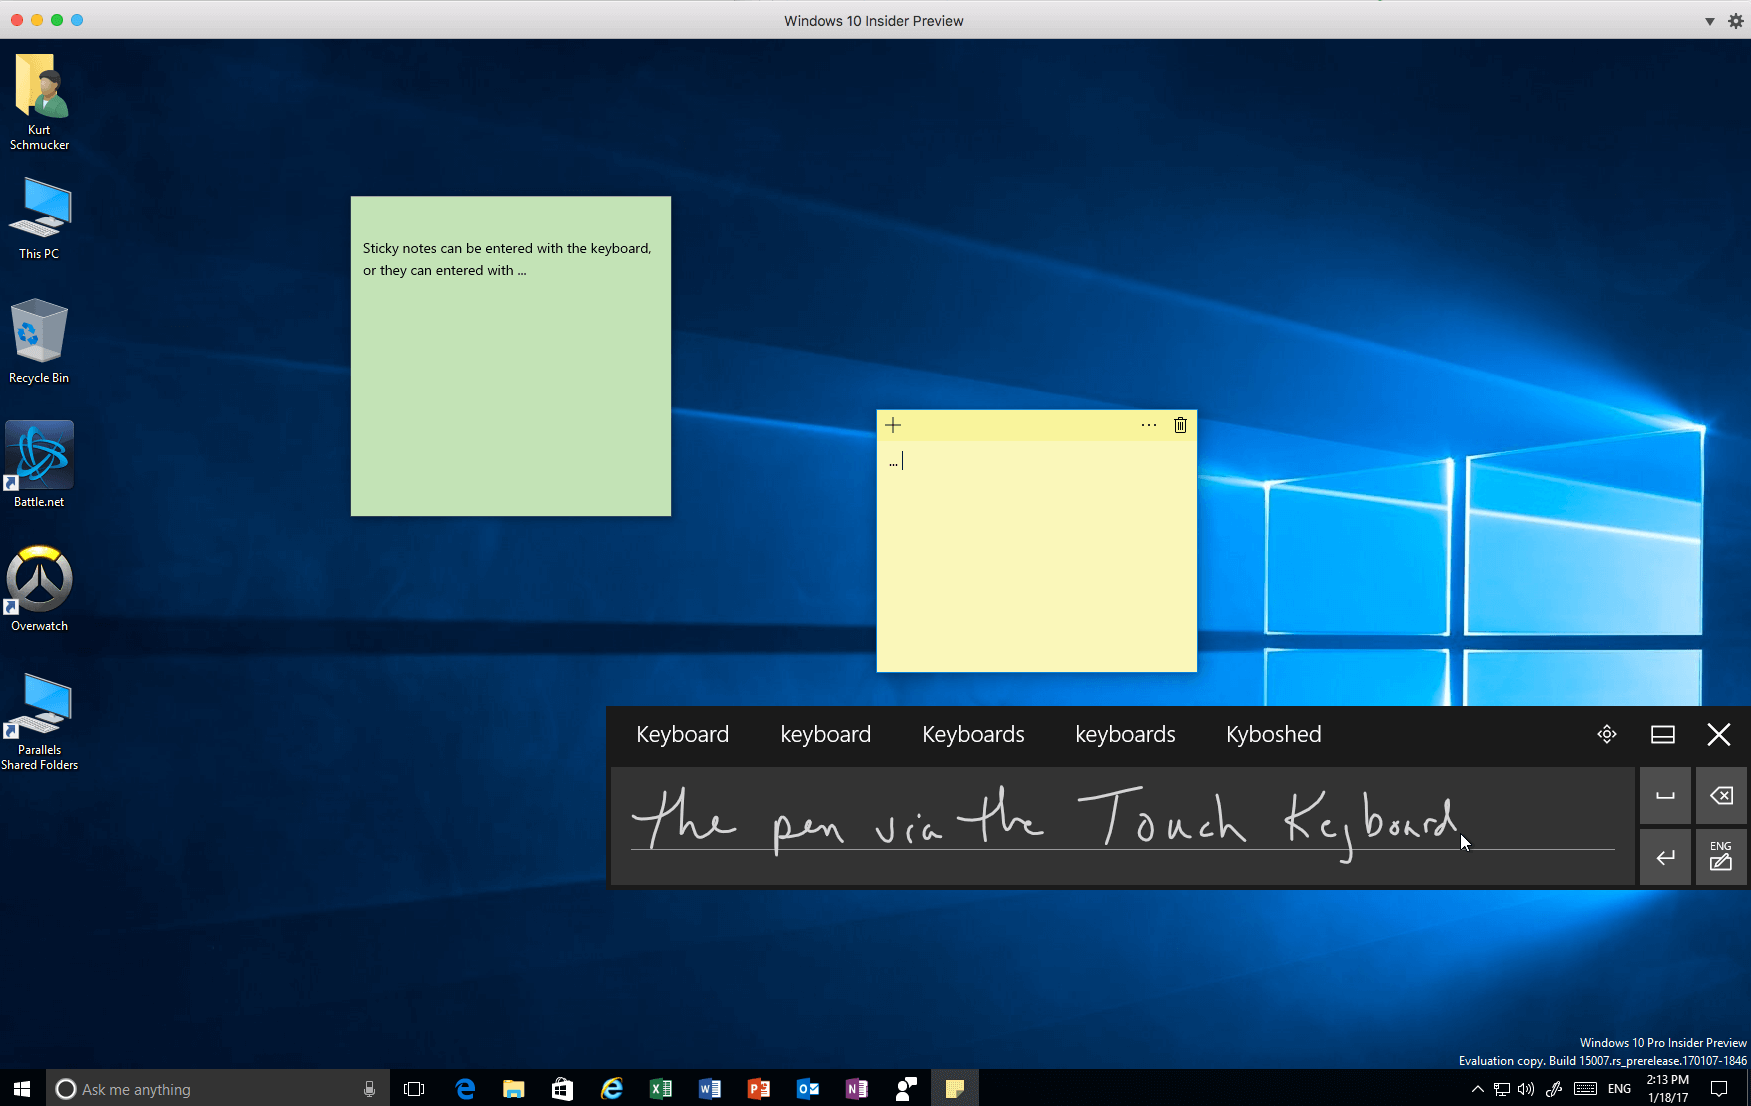Select the Recycle Bin desktop icon
Screen dimensions: 1751x1106
coord(39,342)
